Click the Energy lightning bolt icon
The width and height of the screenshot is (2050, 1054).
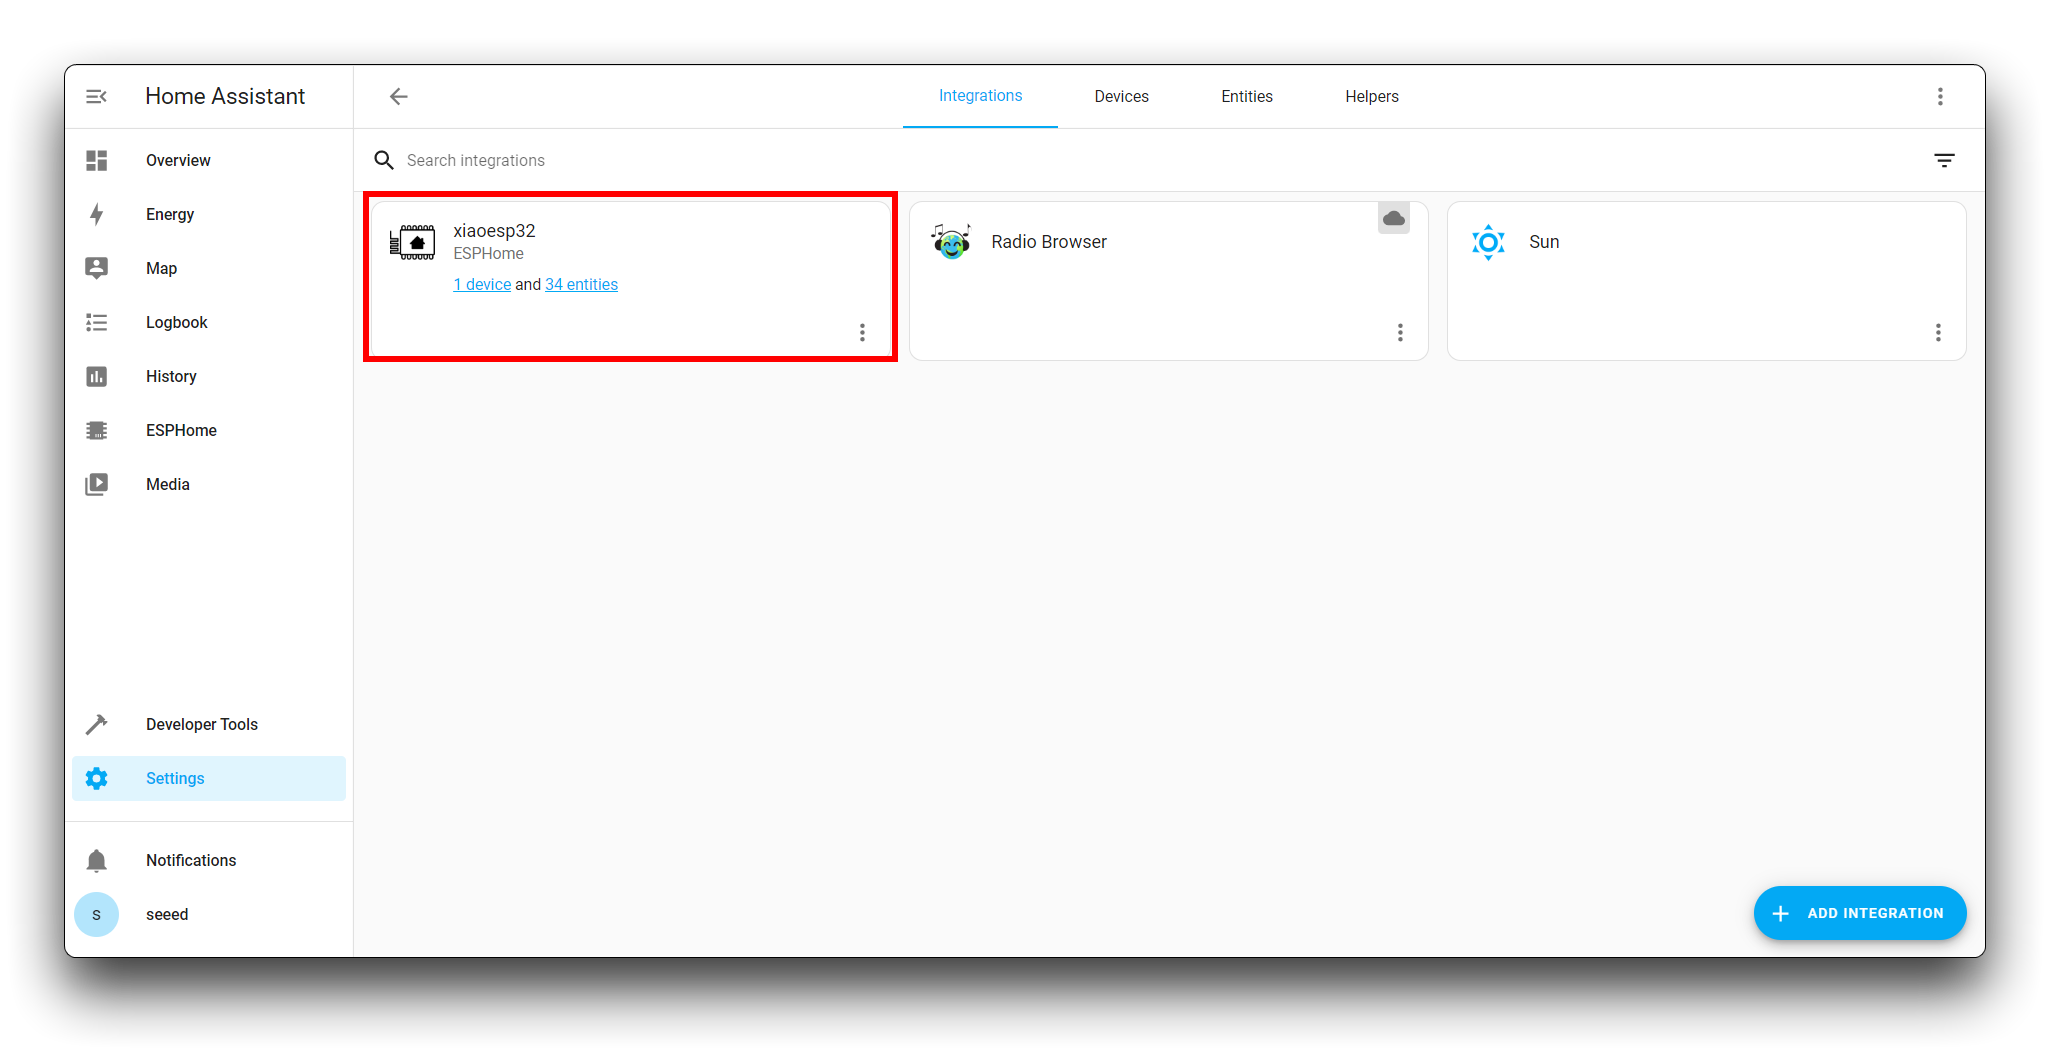click(96, 214)
